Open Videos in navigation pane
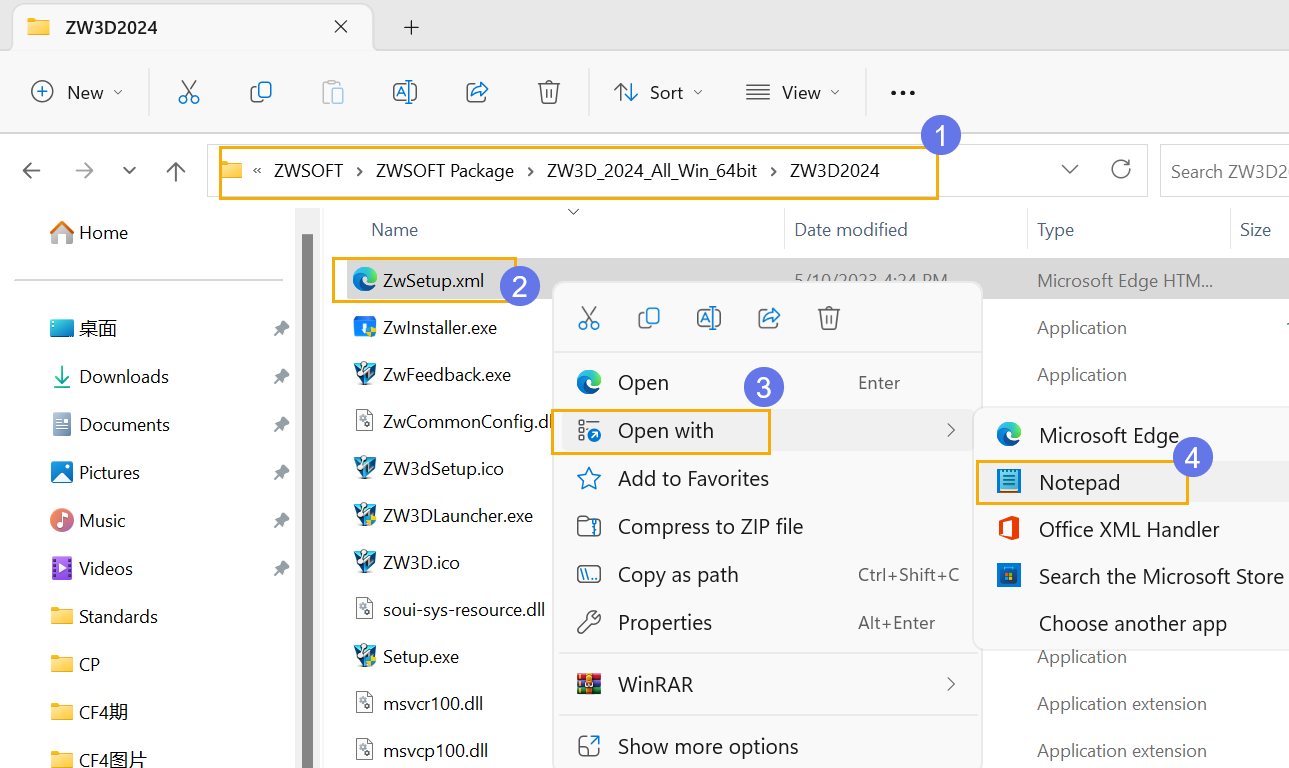 coord(93,569)
